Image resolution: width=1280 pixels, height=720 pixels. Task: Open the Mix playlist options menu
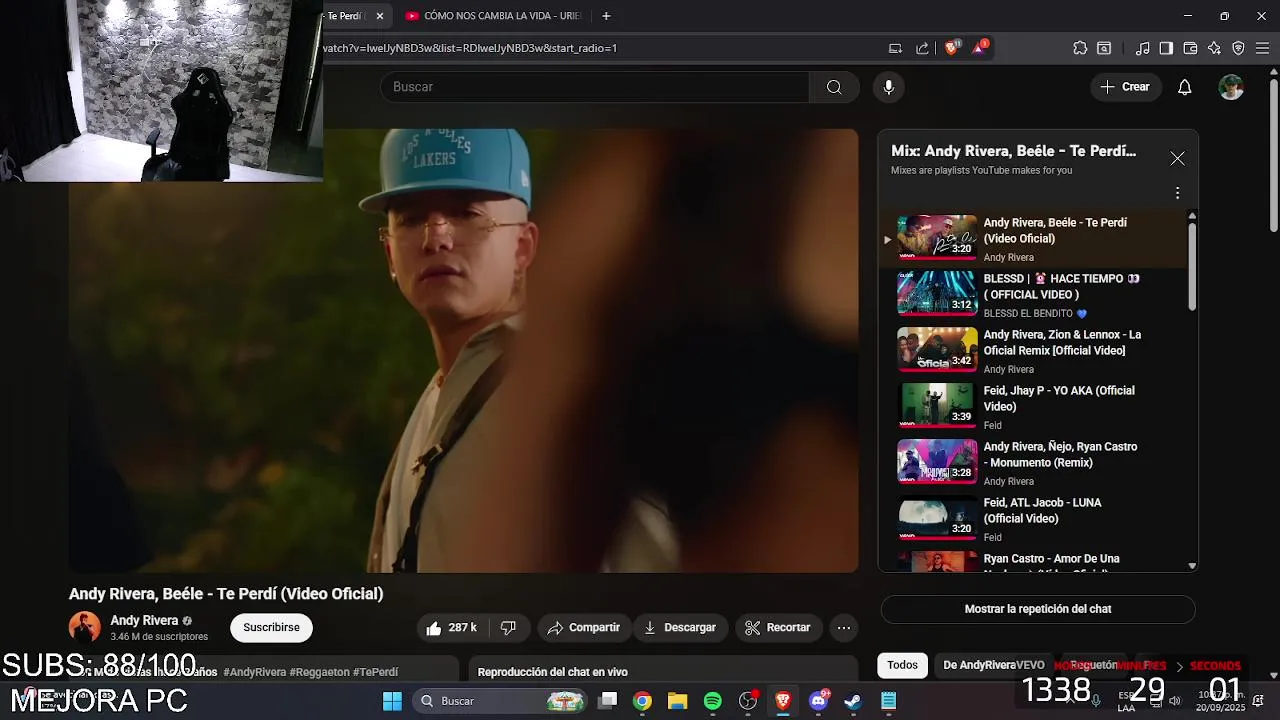[x=1177, y=193]
